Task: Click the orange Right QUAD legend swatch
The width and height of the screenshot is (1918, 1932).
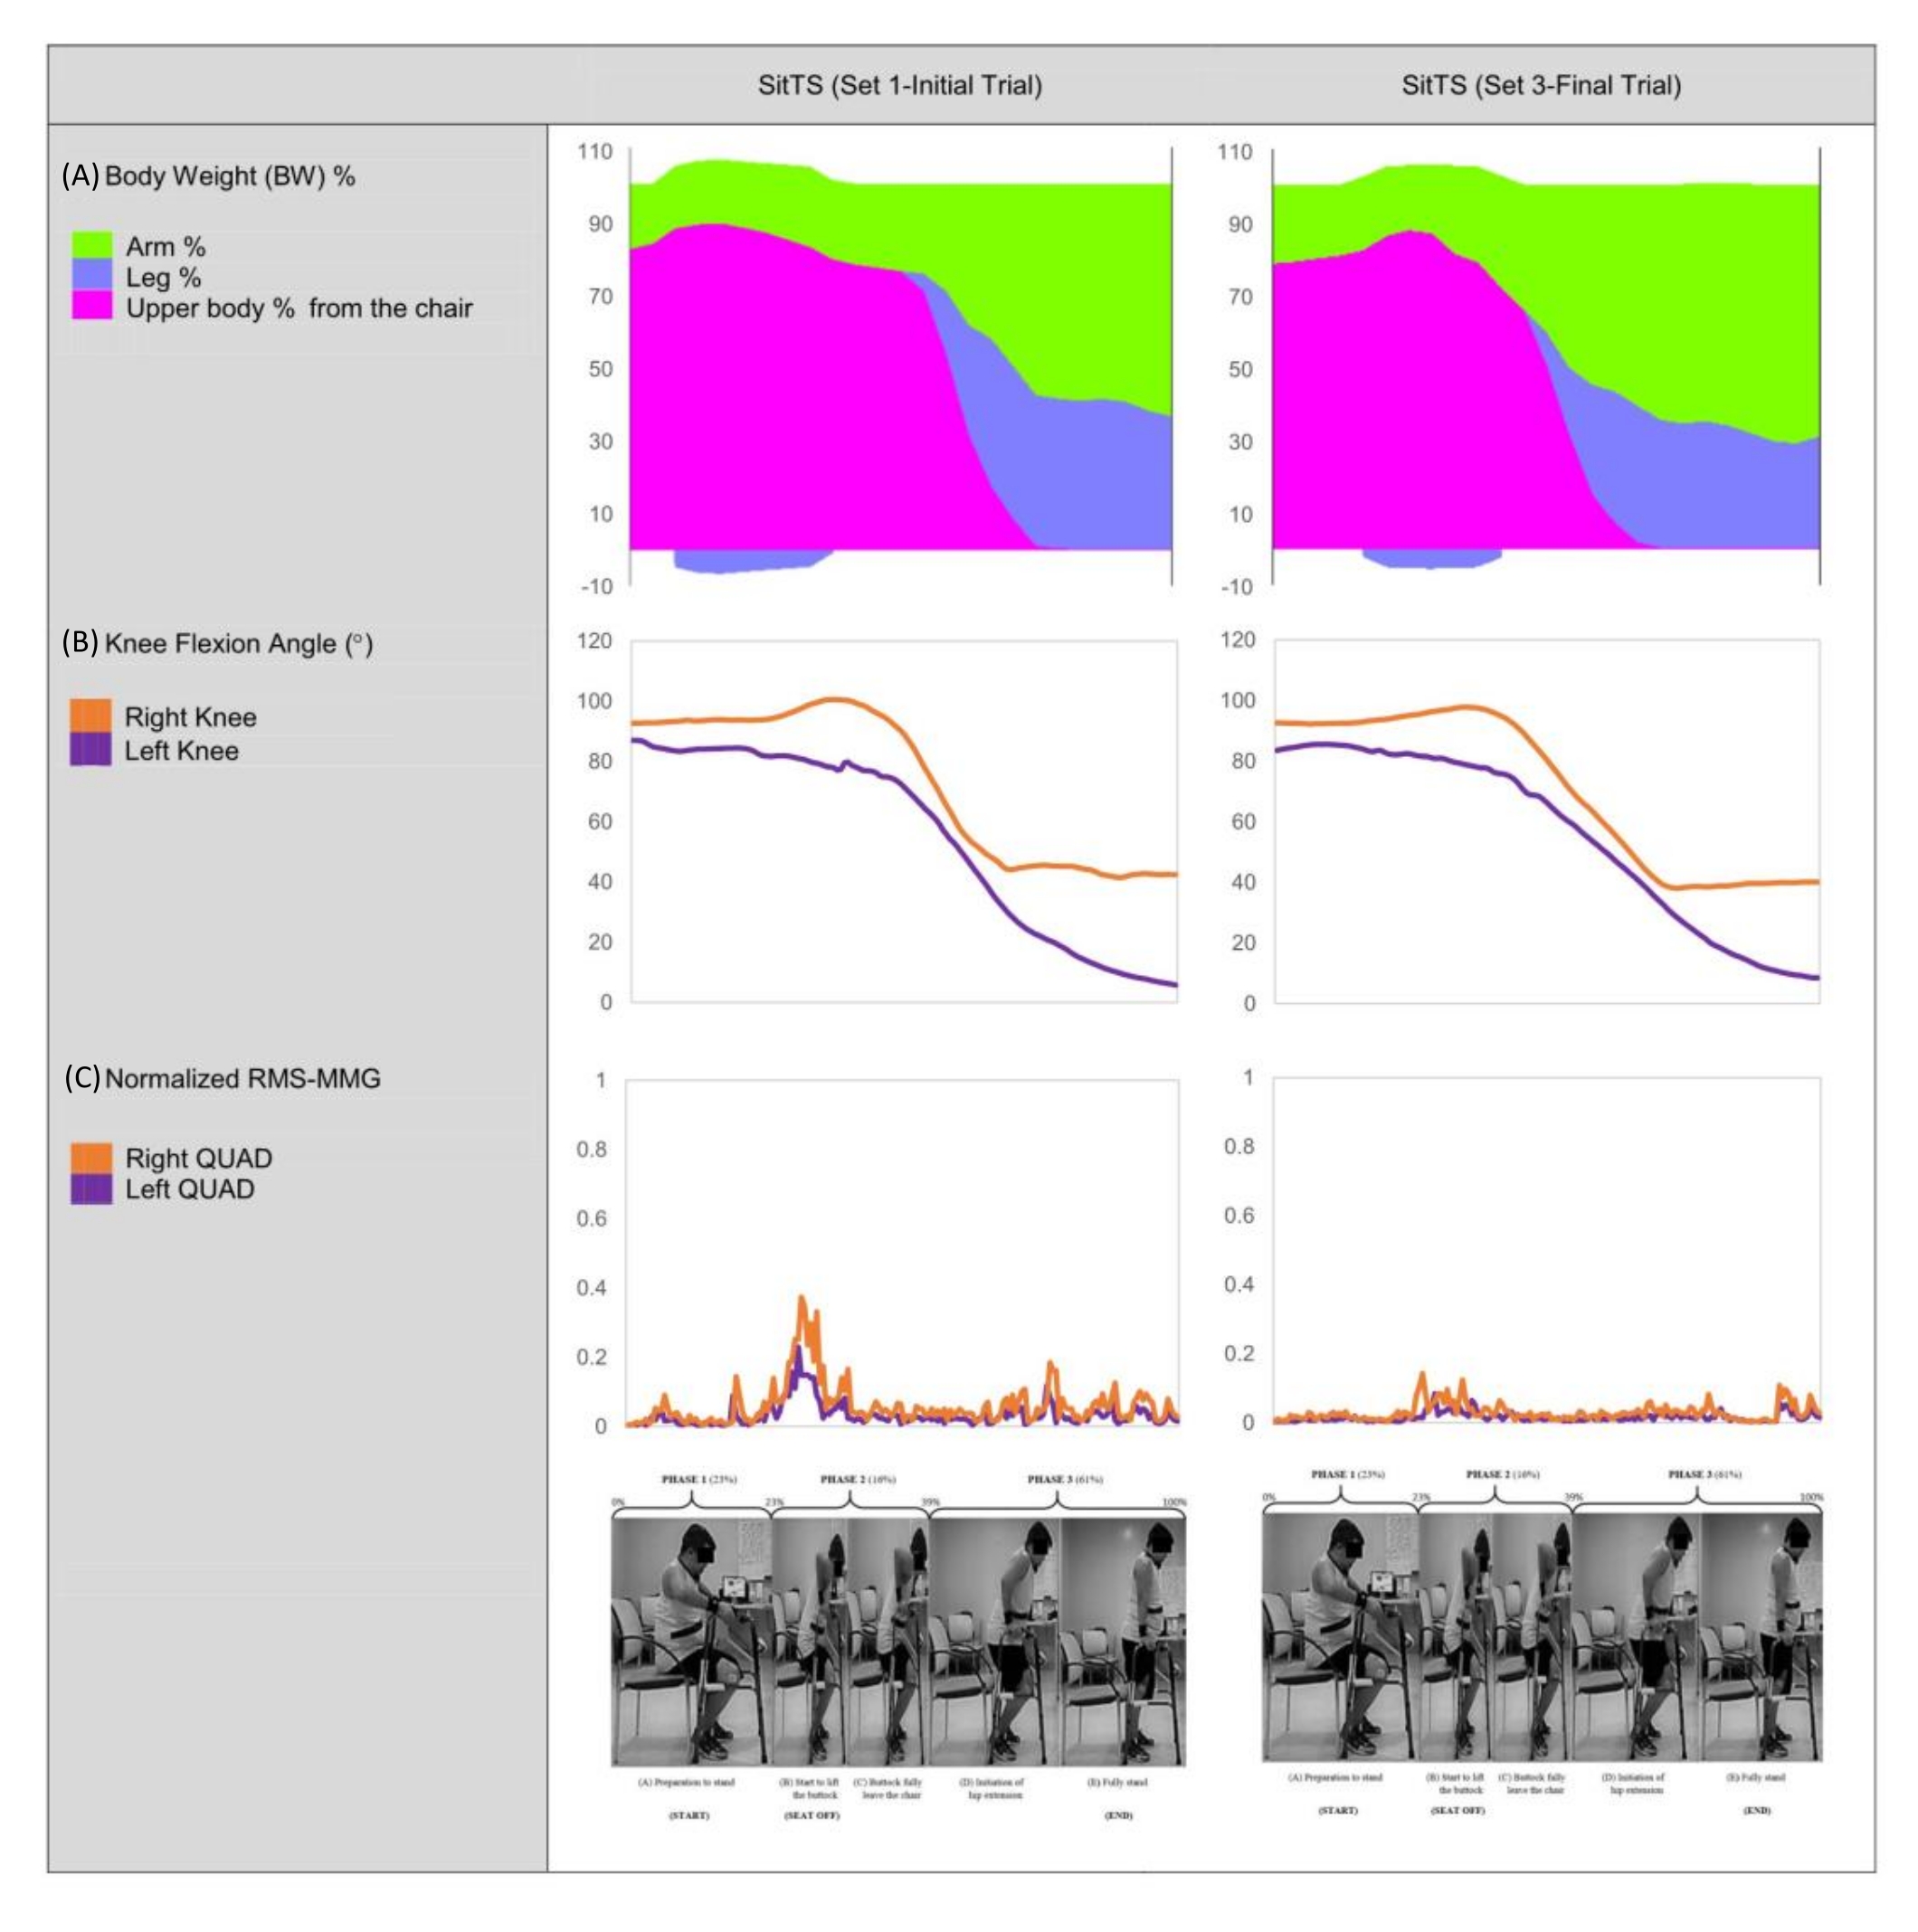Action: (91, 1157)
